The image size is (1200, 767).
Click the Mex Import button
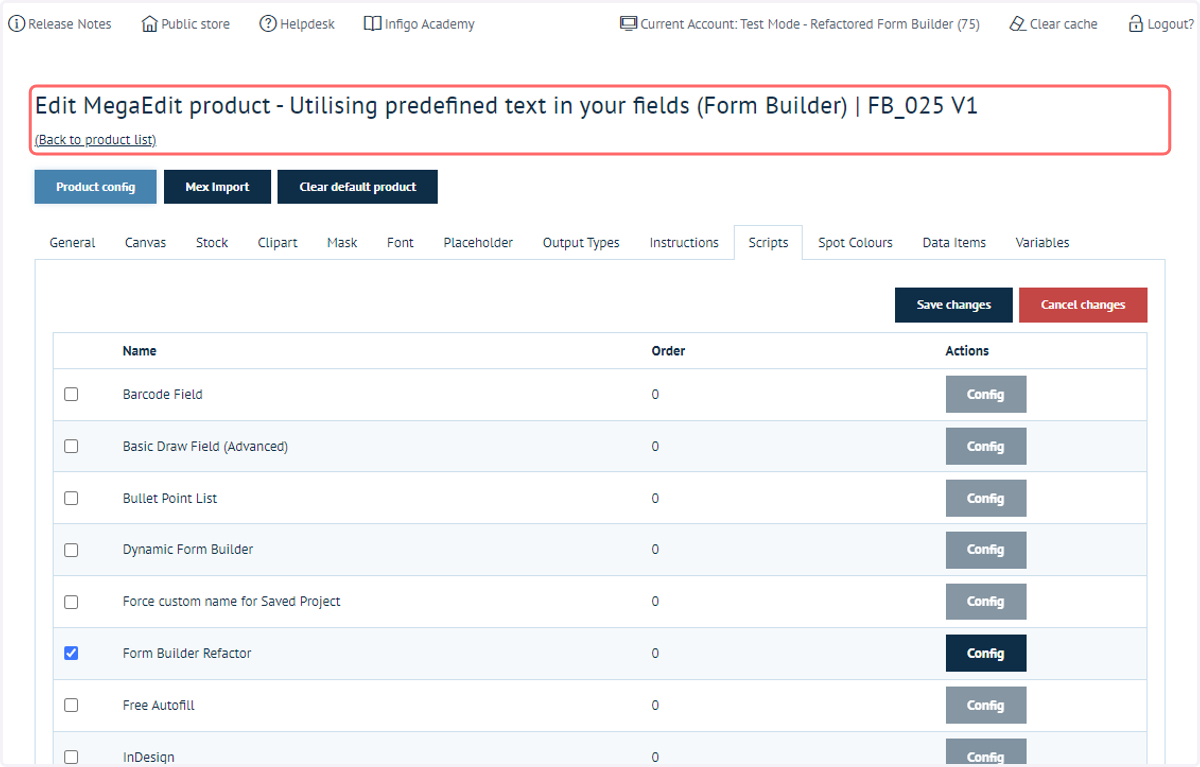click(x=217, y=187)
